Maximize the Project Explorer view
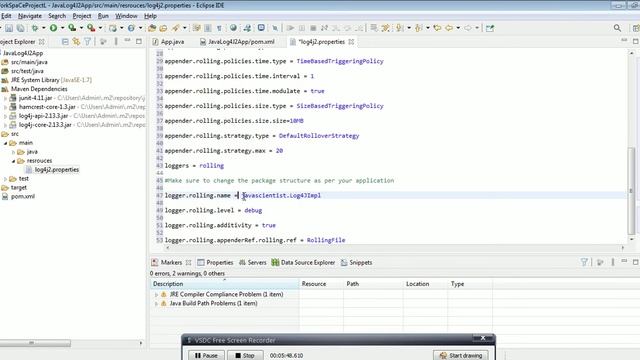This screenshot has height=360, width=640. pyautogui.click(x=139, y=41)
